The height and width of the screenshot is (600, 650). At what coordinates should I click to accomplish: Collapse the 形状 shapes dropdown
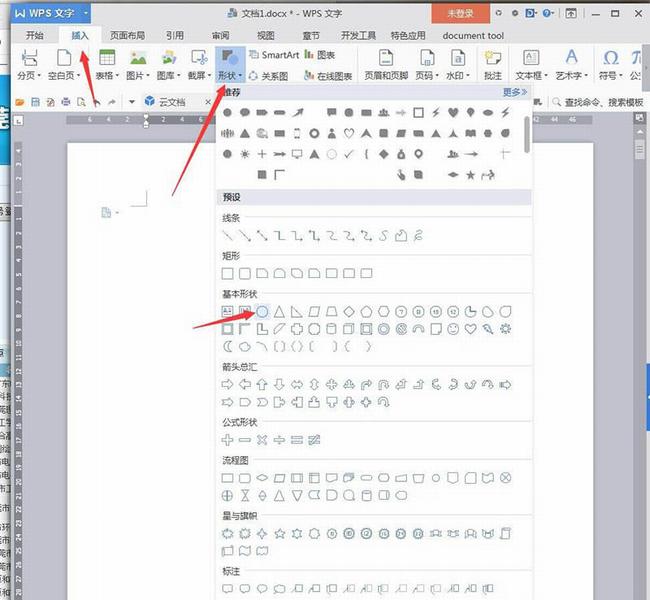coord(230,65)
